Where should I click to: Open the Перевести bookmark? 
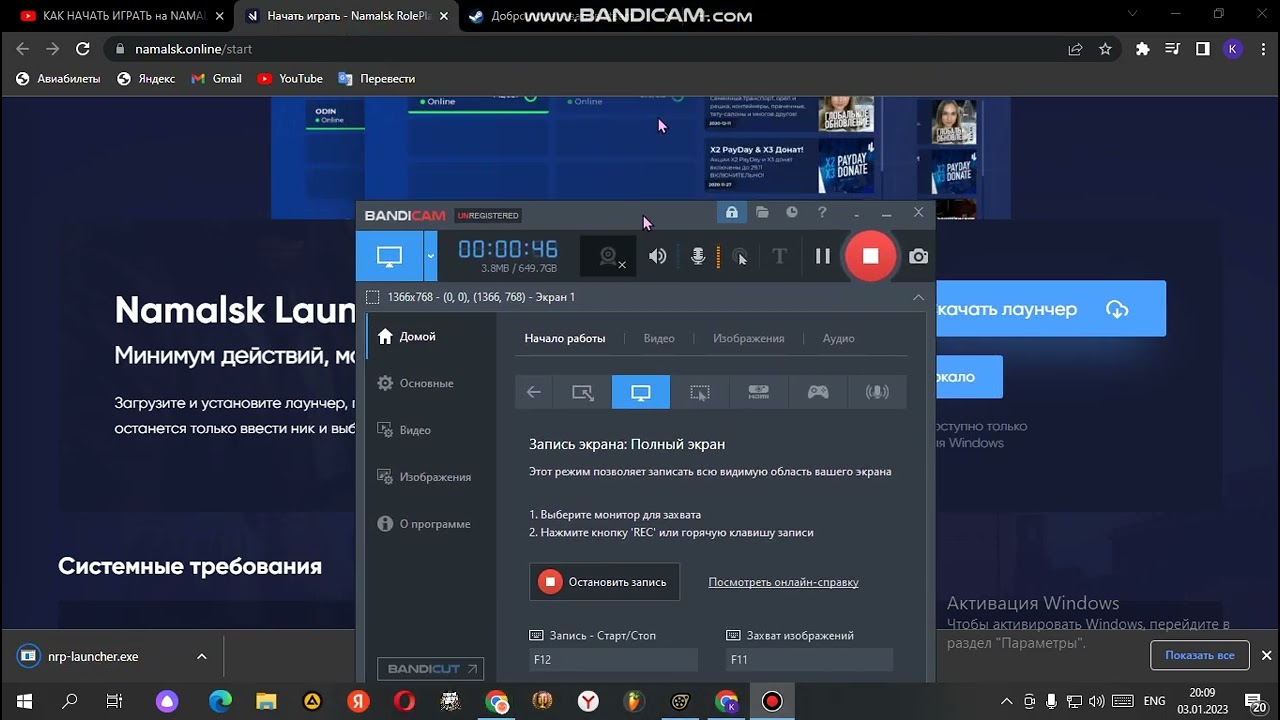[376, 79]
